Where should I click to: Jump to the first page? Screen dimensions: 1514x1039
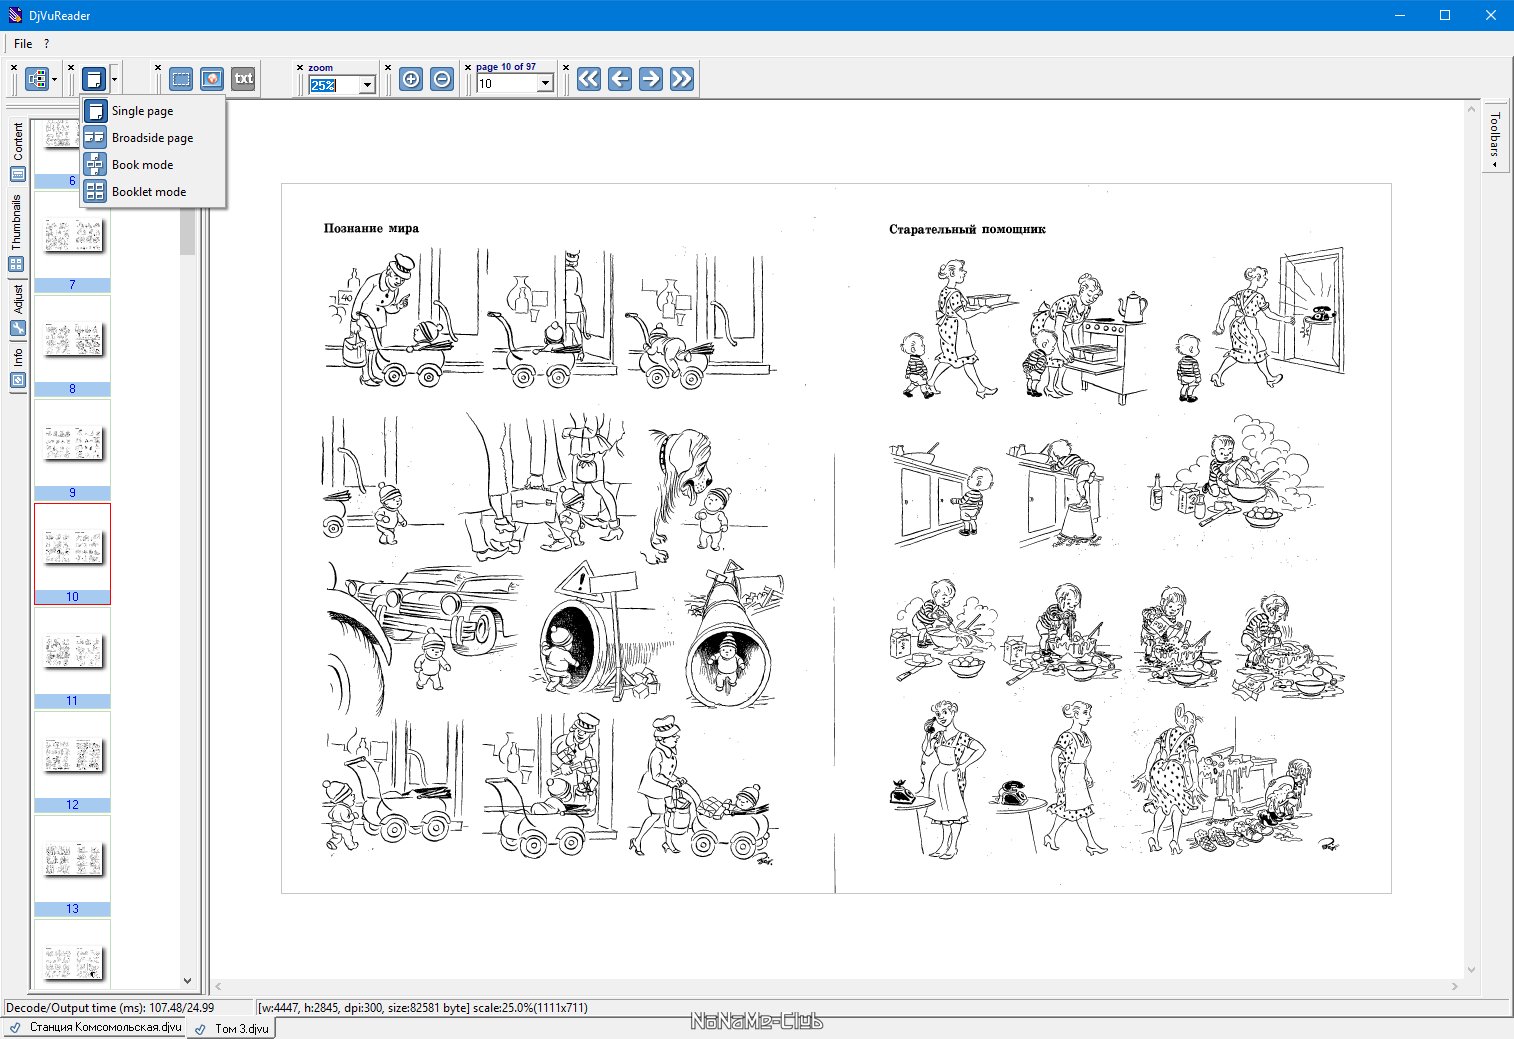click(x=589, y=79)
